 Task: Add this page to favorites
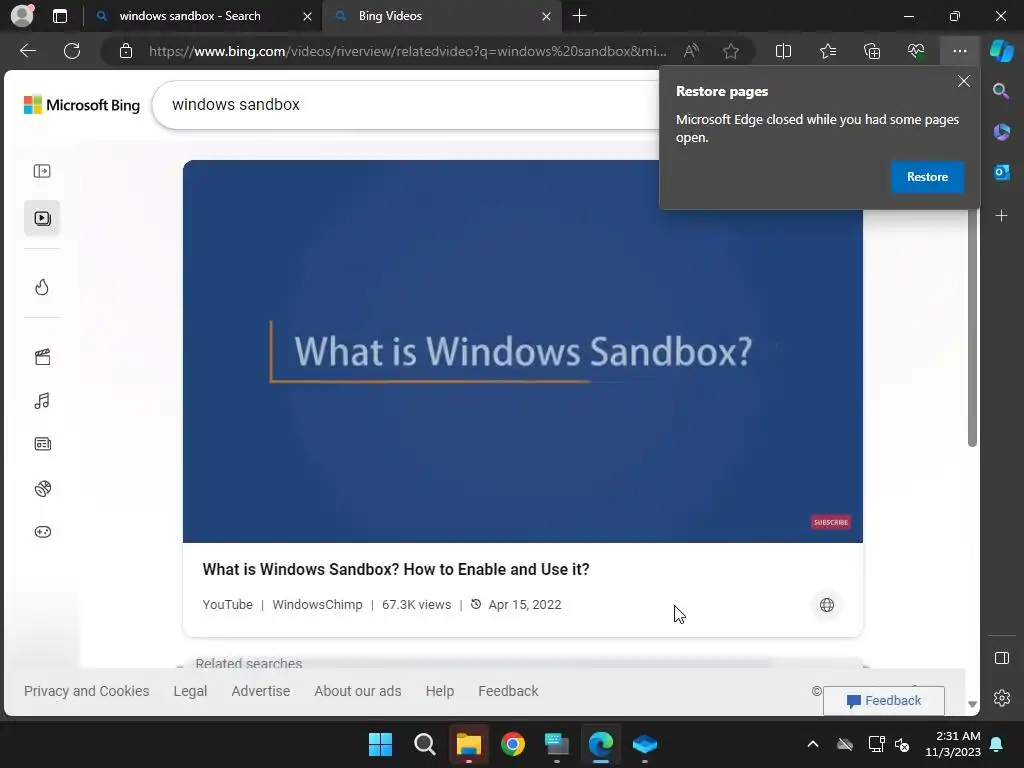pyautogui.click(x=731, y=51)
